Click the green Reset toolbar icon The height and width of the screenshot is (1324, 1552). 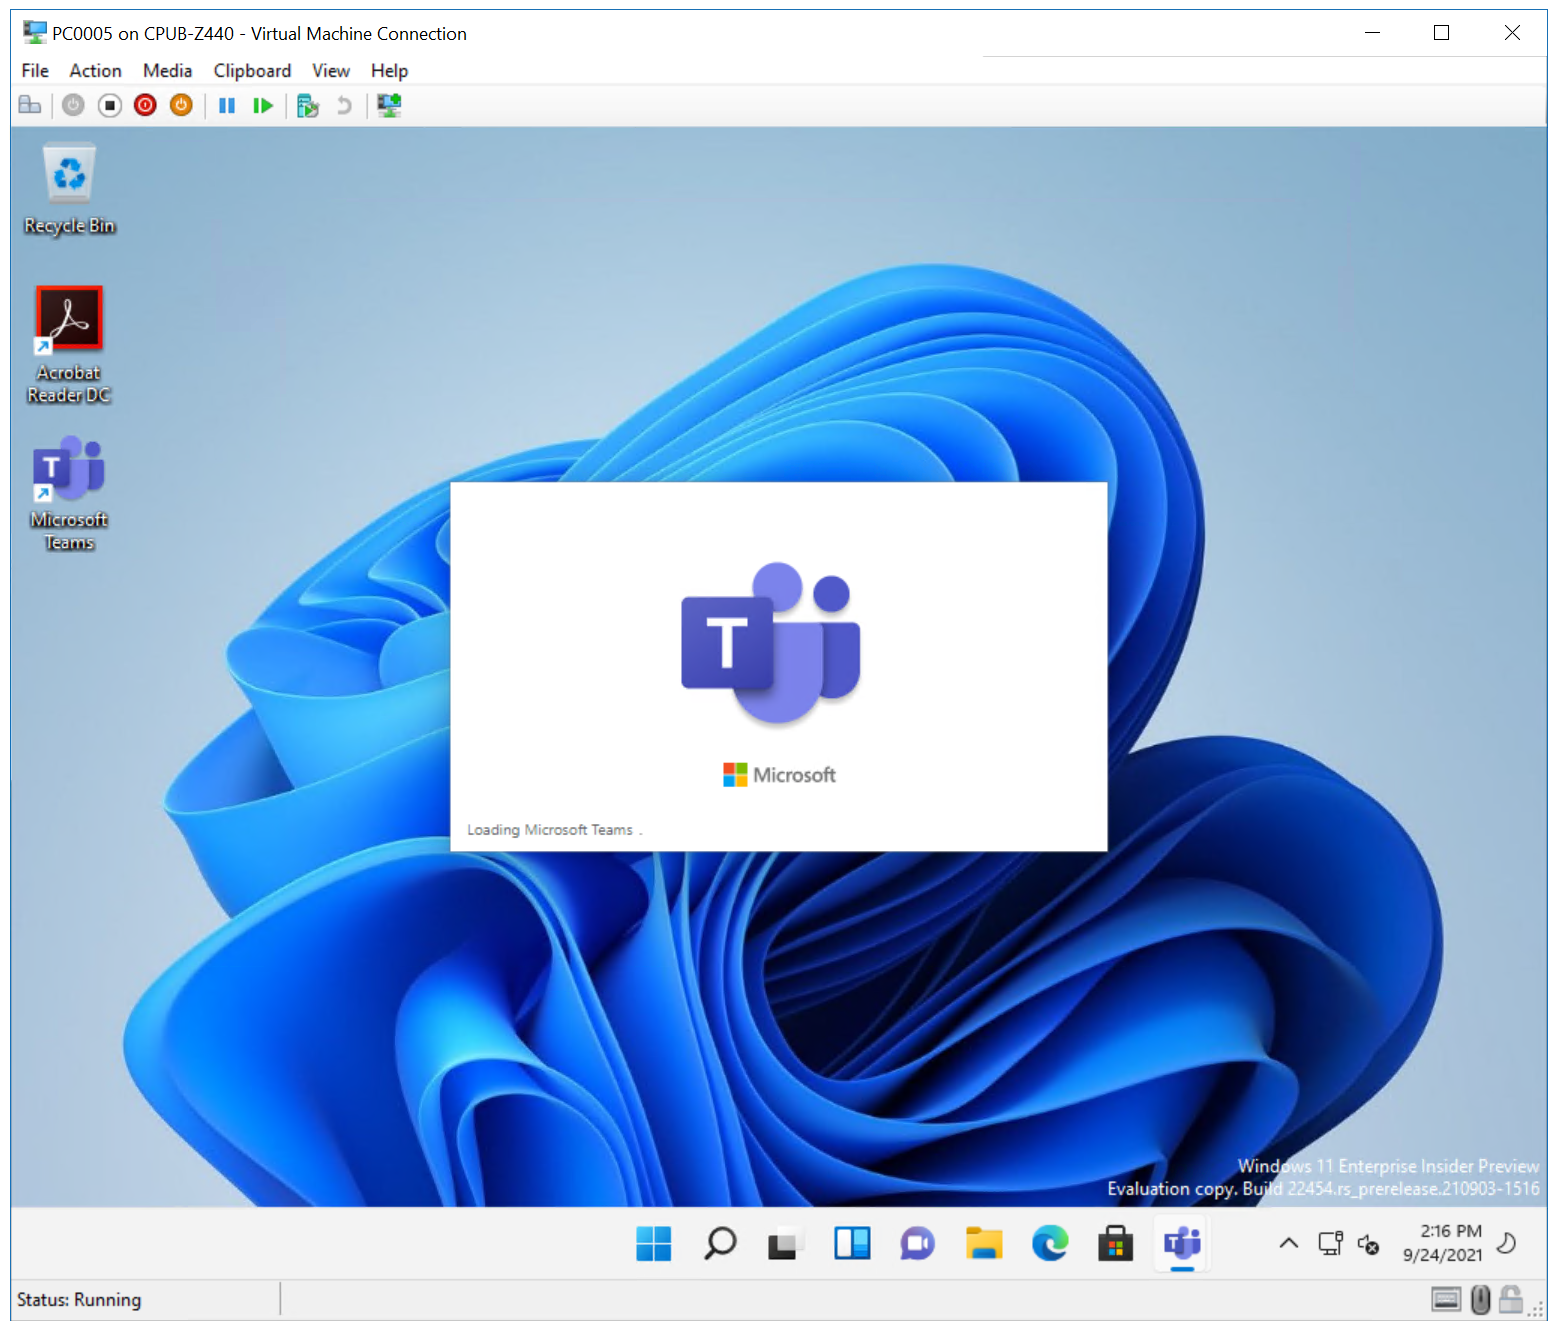coord(263,105)
